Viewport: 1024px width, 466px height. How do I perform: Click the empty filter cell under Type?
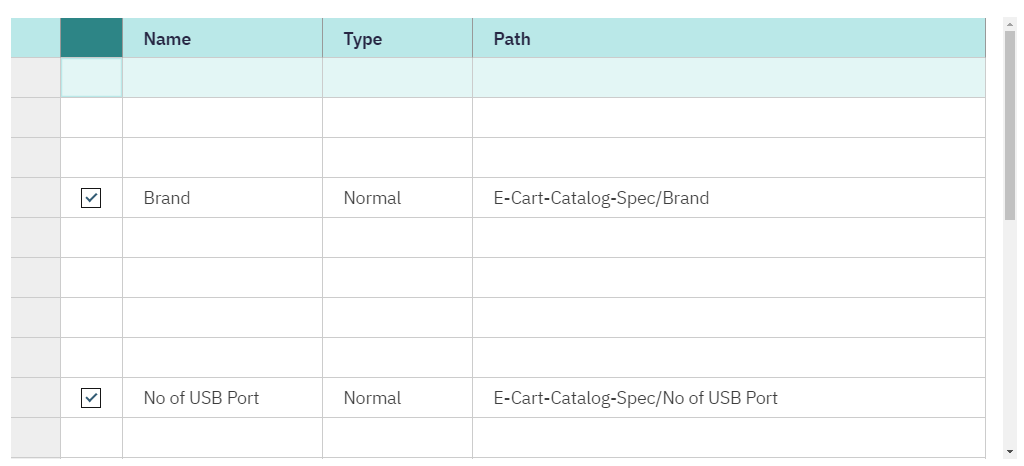(x=398, y=78)
